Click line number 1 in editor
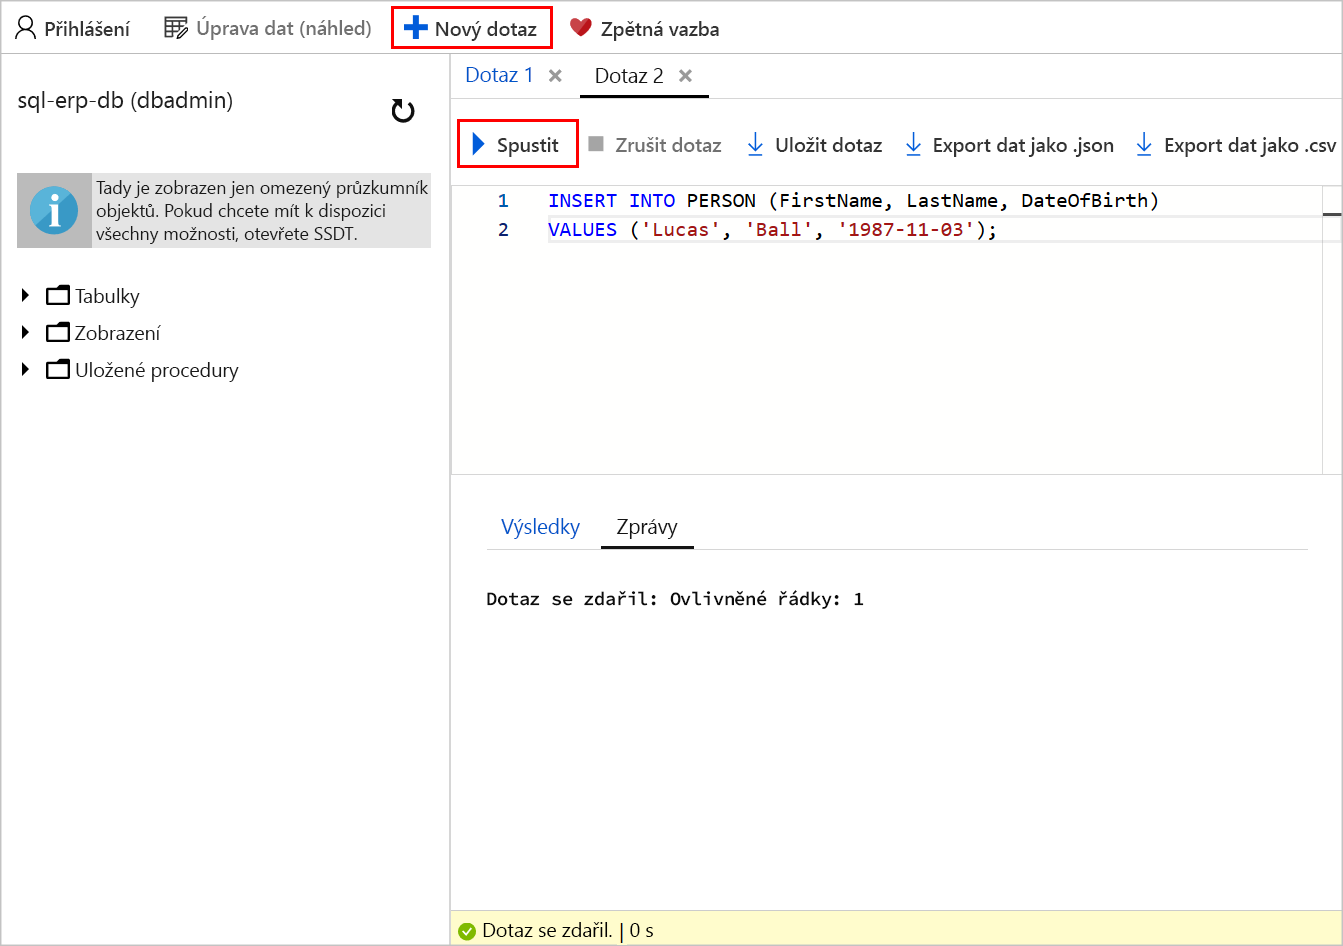 (x=503, y=201)
